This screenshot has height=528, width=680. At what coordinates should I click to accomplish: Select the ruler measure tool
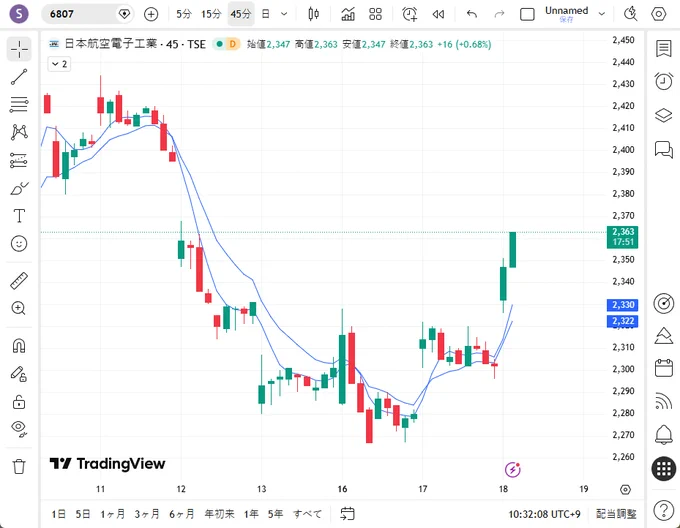(x=19, y=281)
